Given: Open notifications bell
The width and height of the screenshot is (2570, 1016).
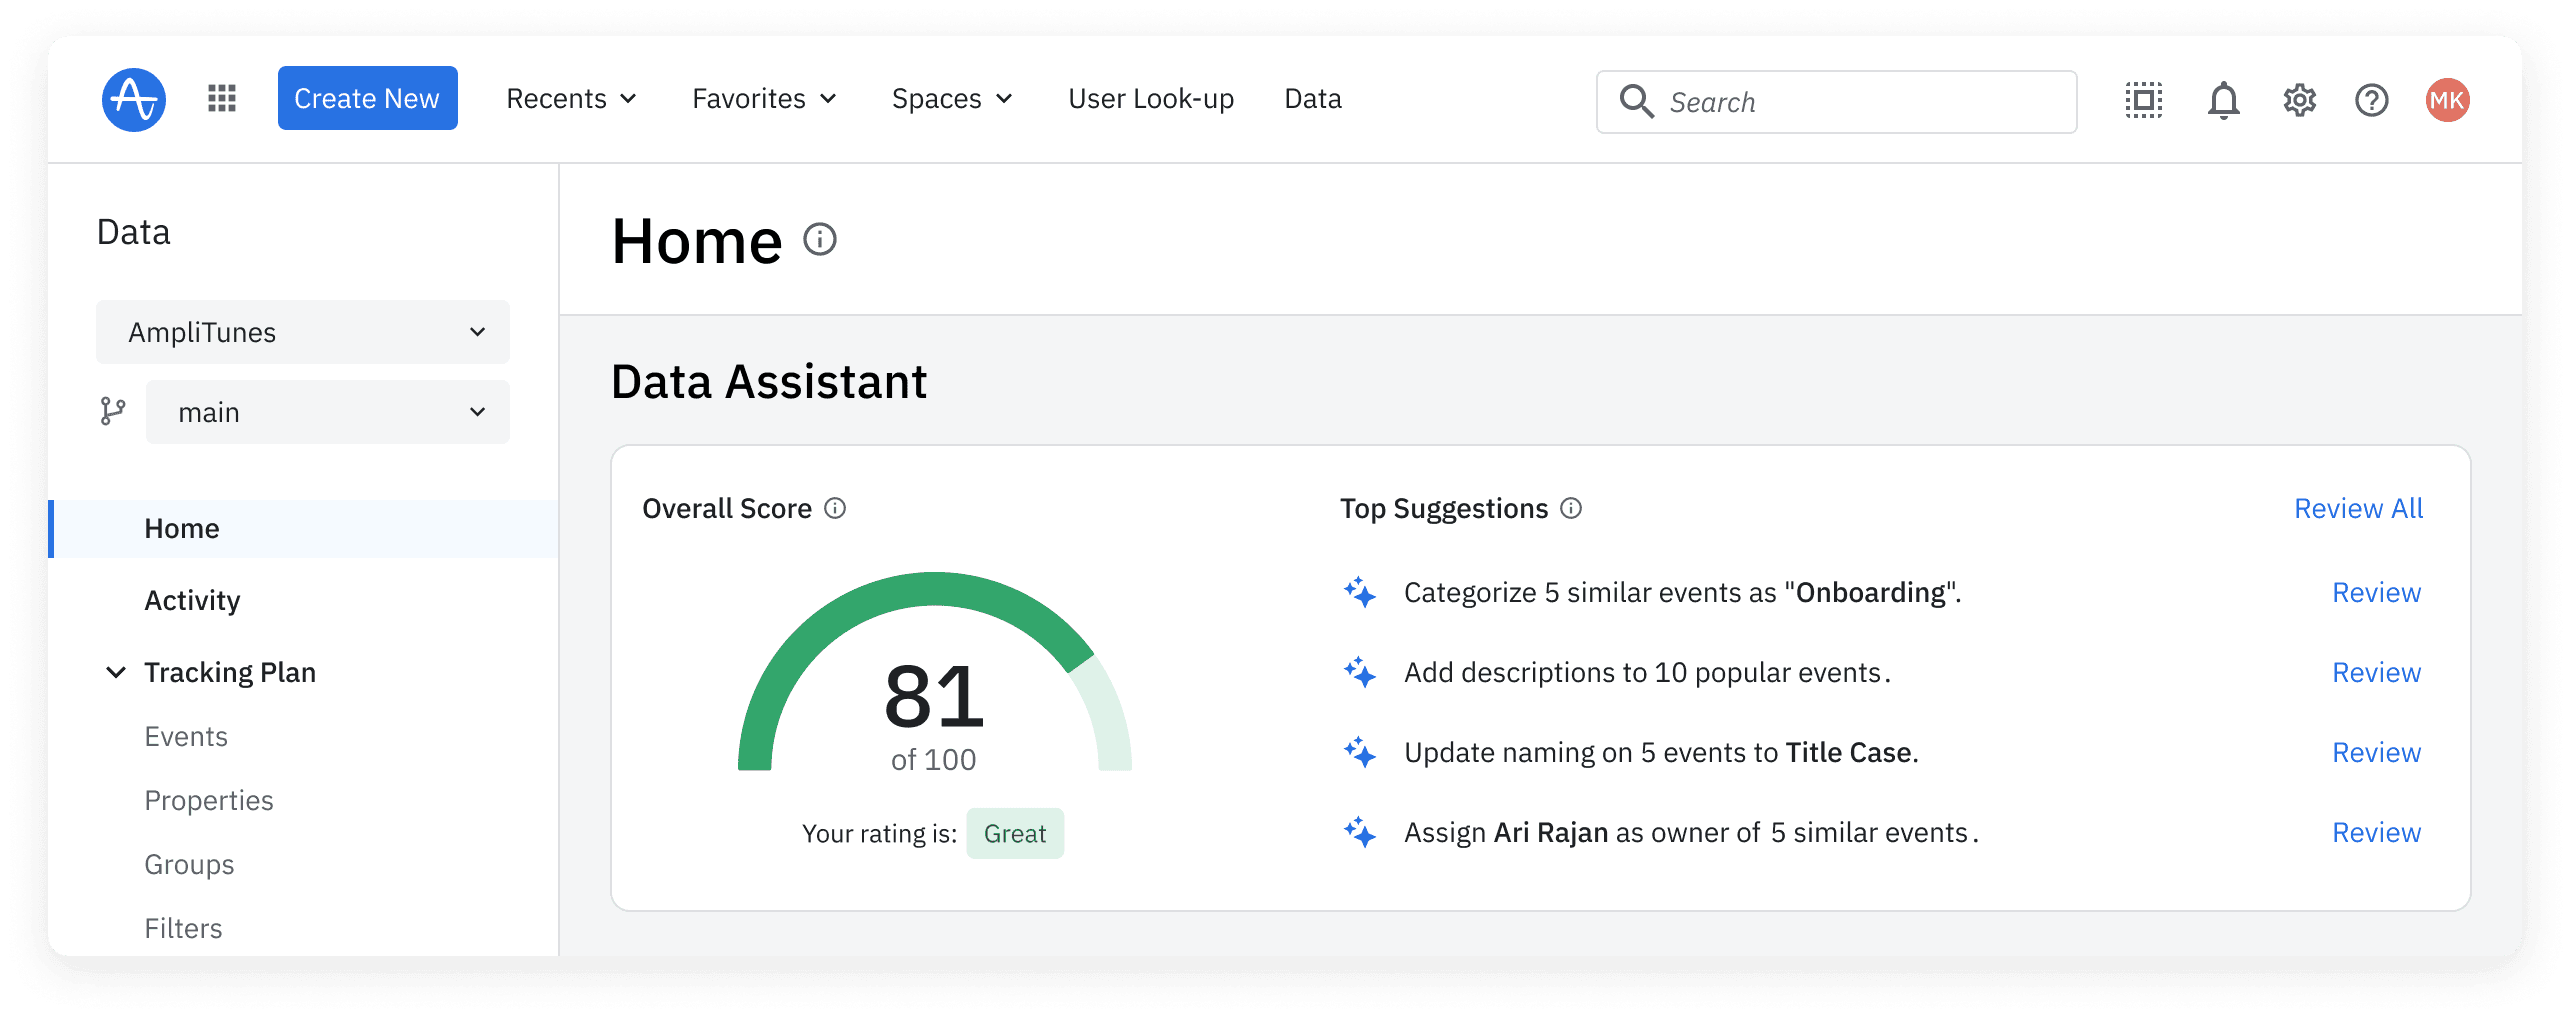Looking at the screenshot, I should (2224, 100).
